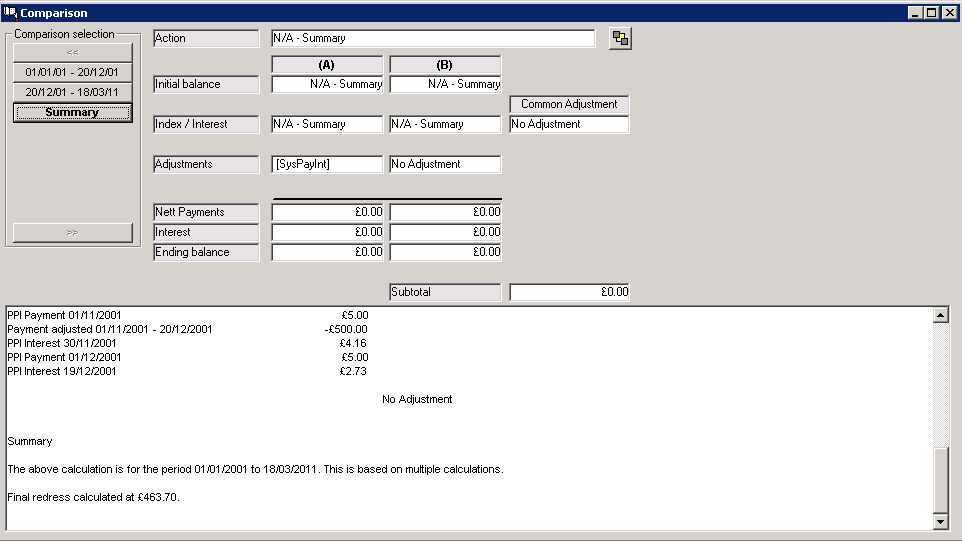Screen dimensions: 962x541
Task: Click Nett Payments value in column B
Action: point(445,212)
